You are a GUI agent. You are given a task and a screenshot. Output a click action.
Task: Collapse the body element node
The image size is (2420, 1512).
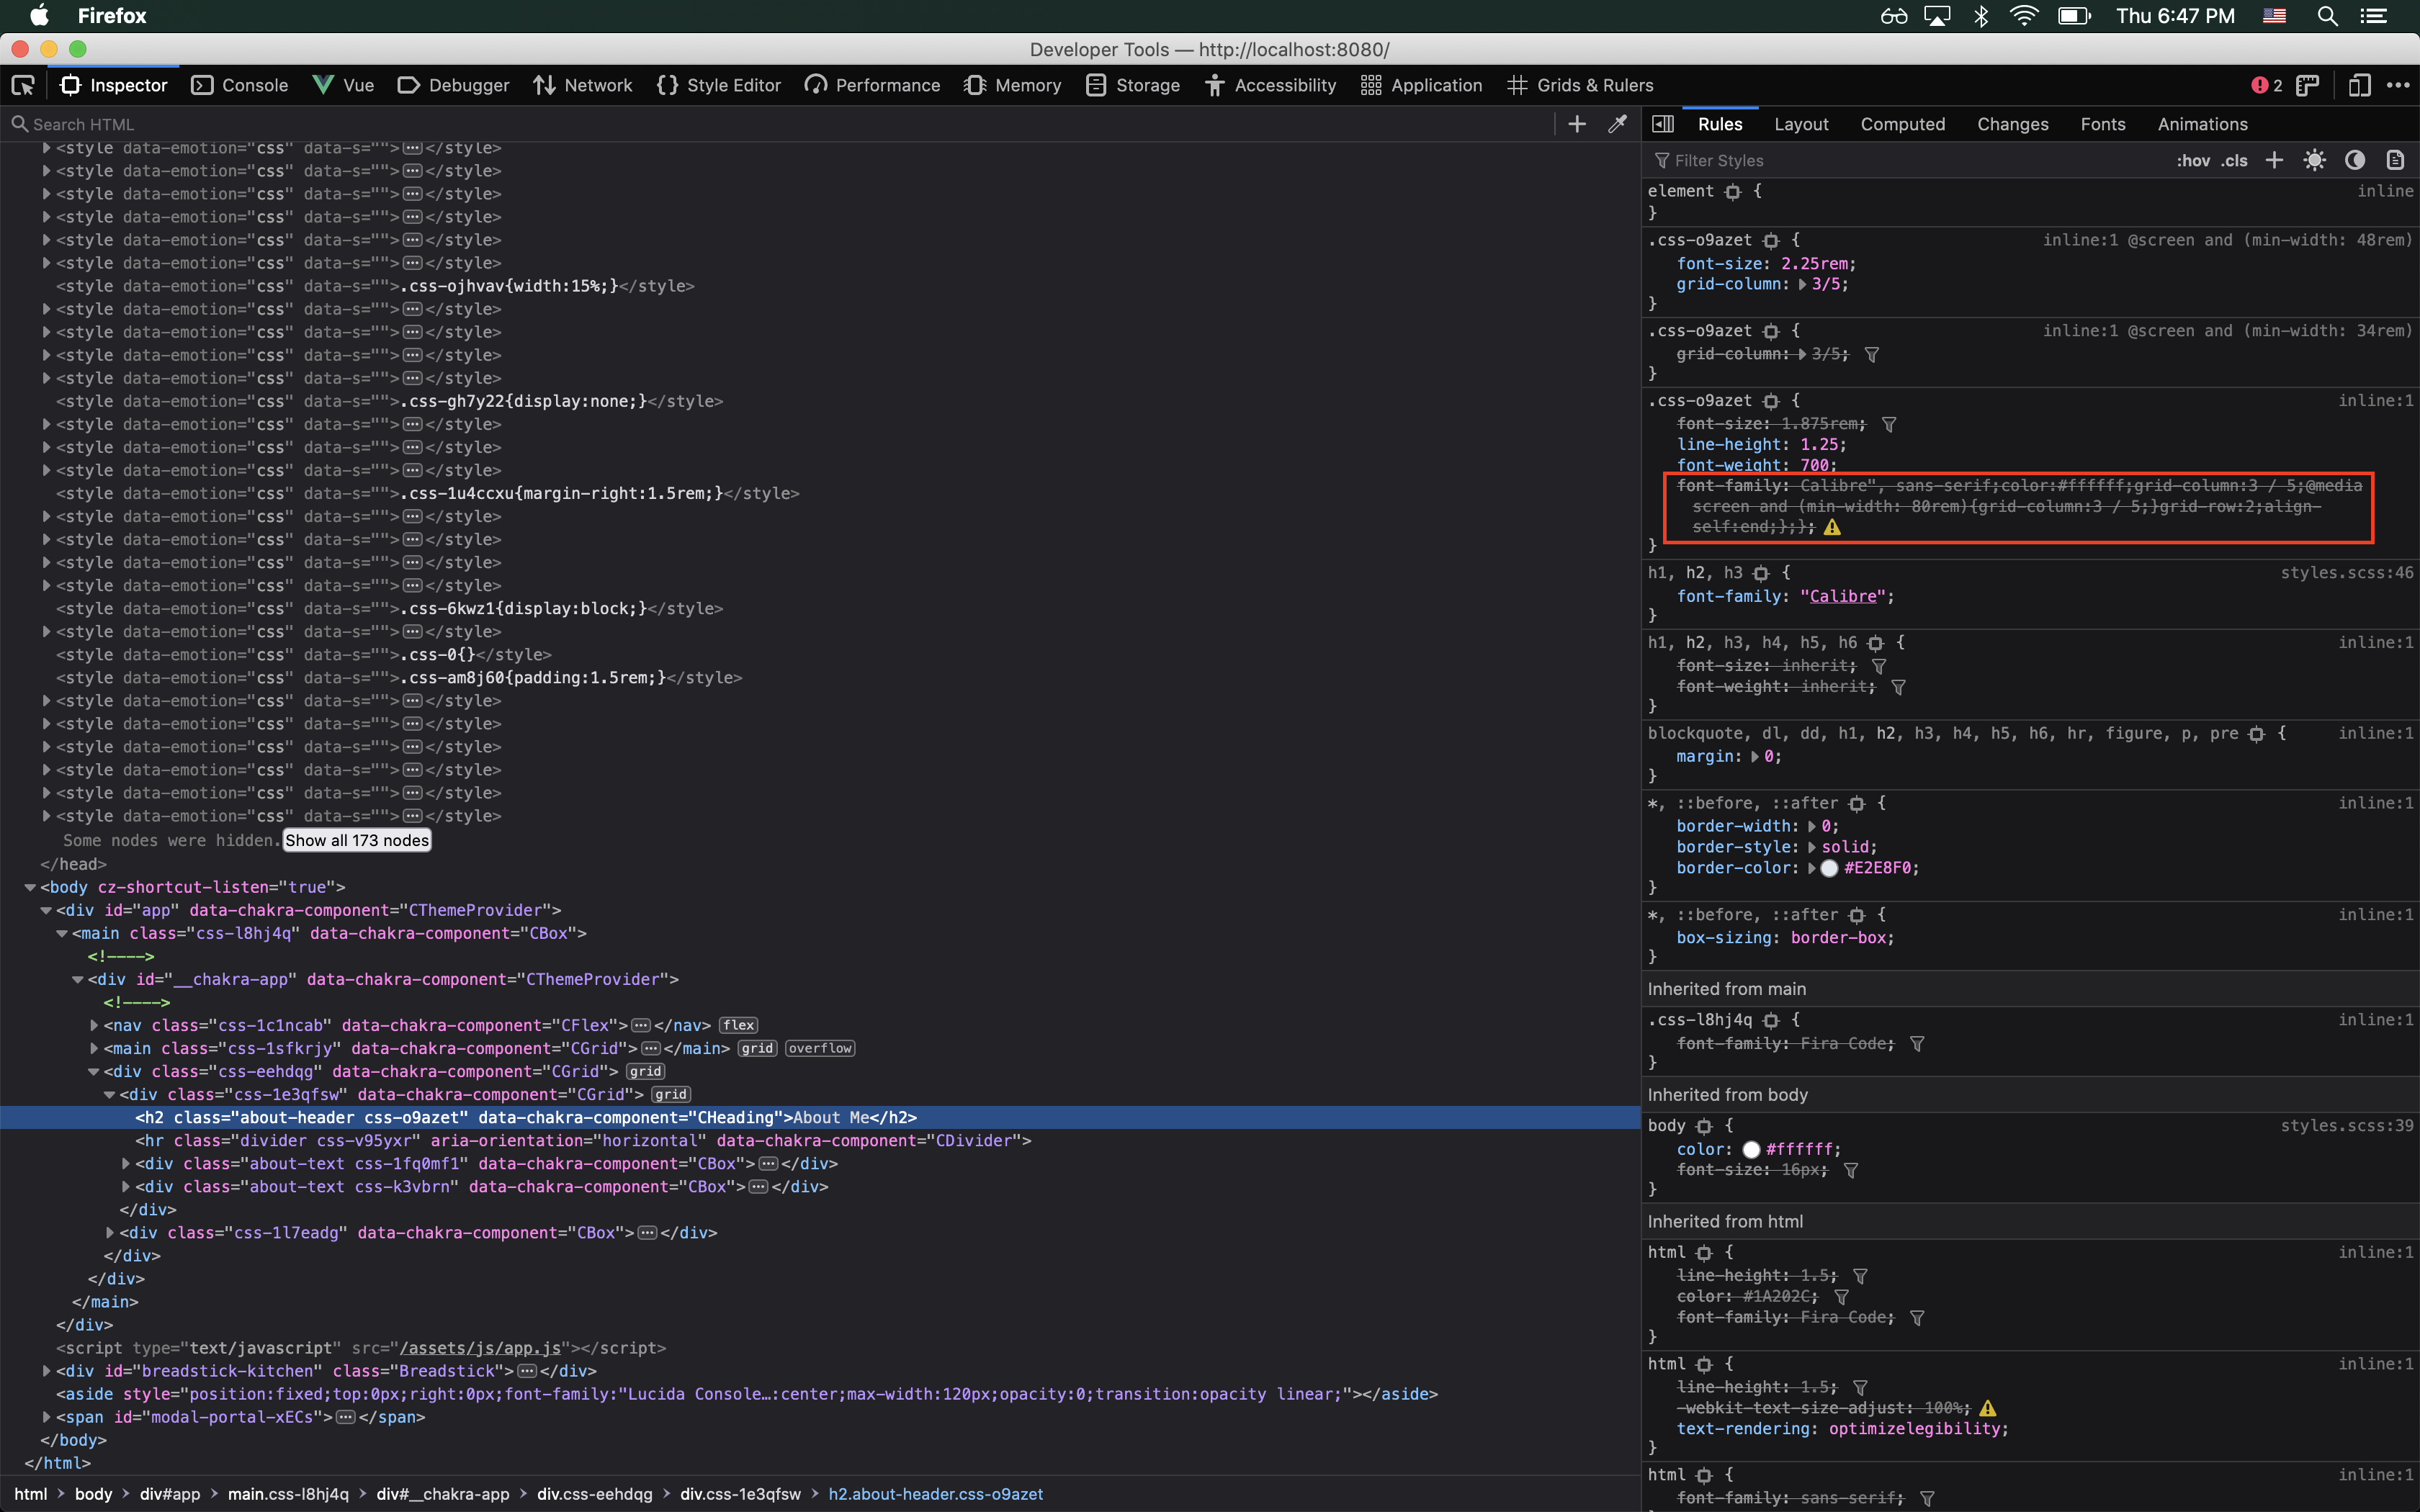(x=30, y=887)
